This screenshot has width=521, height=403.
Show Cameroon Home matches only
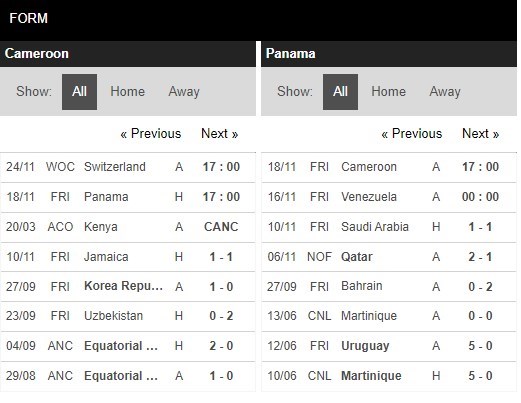[x=128, y=92]
